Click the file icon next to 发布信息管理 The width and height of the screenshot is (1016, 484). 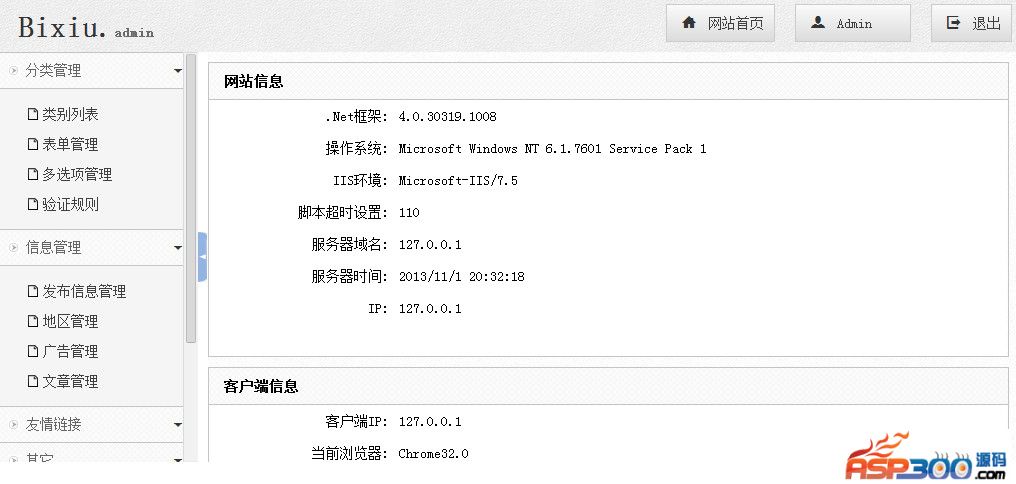[x=33, y=291]
